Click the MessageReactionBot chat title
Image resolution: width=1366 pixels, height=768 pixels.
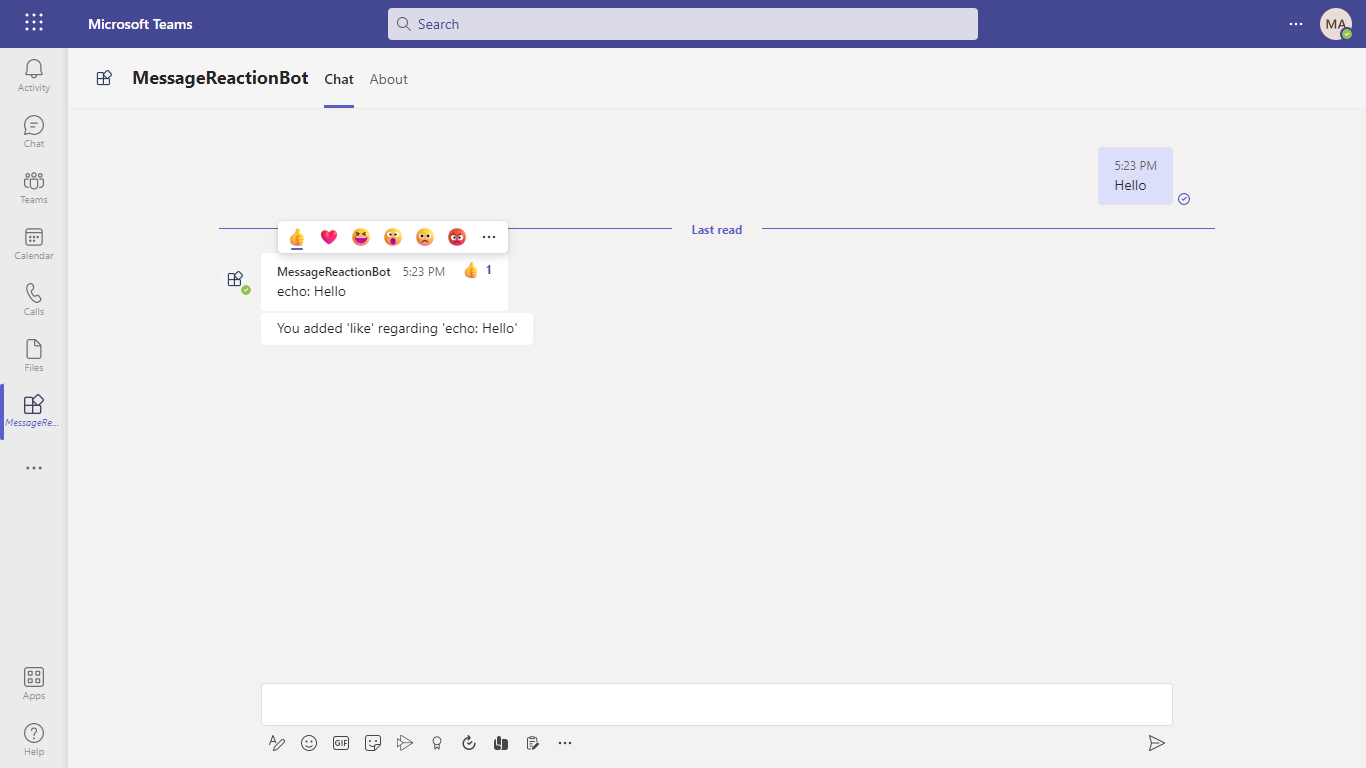click(220, 78)
